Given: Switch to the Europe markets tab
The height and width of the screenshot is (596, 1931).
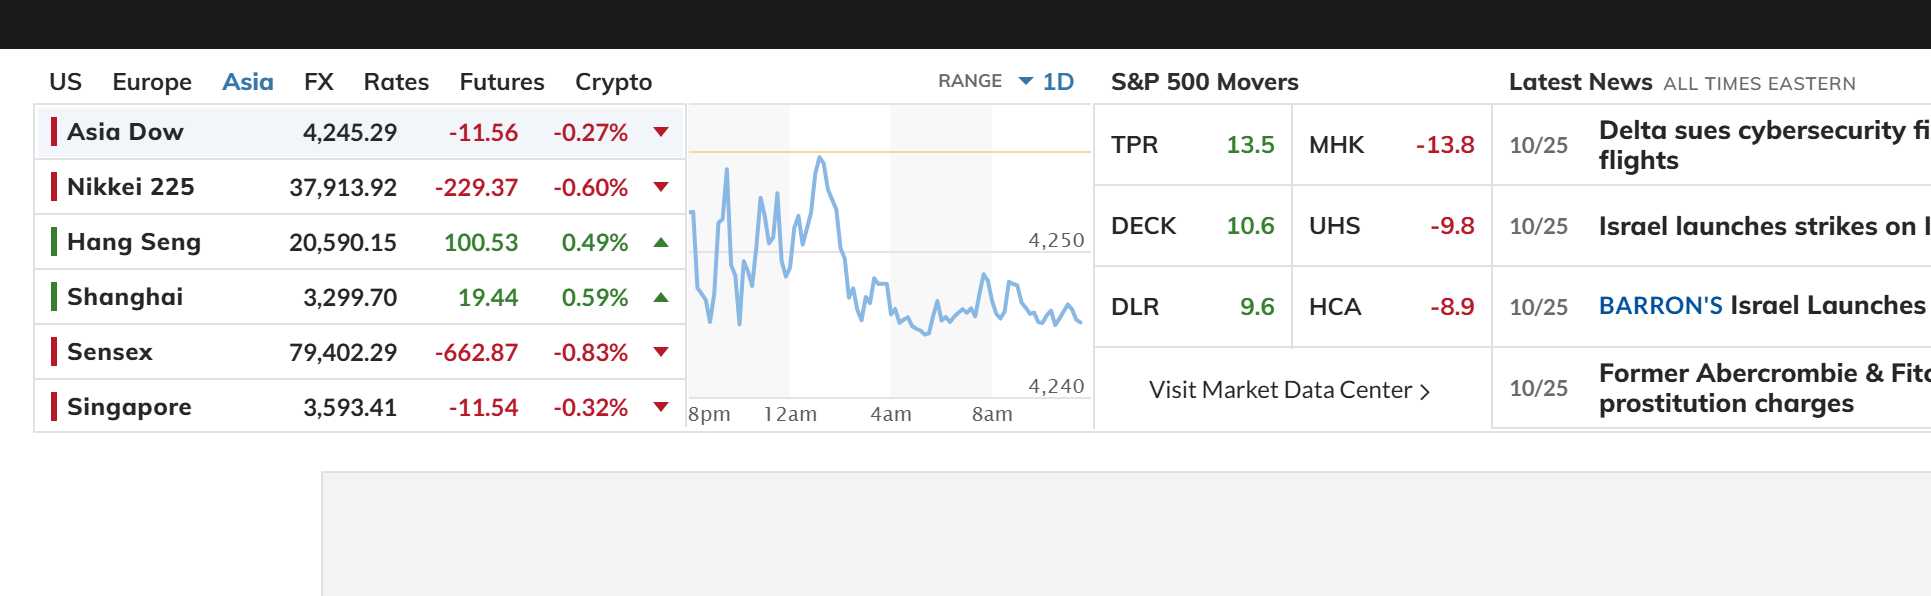Looking at the screenshot, I should 152,82.
